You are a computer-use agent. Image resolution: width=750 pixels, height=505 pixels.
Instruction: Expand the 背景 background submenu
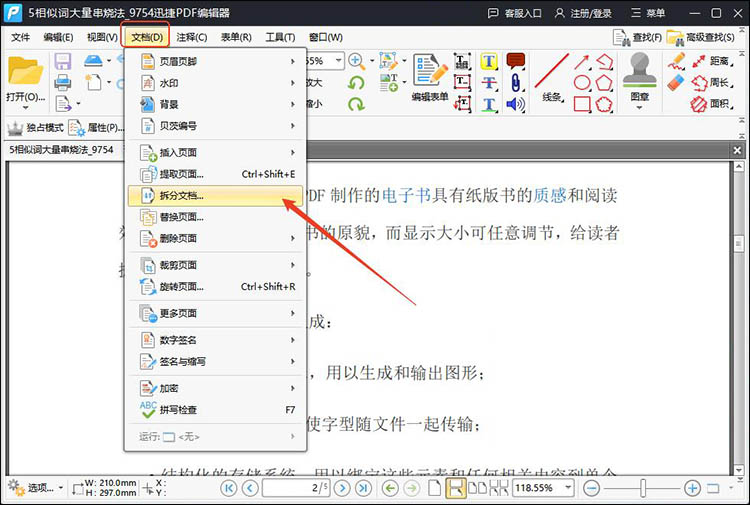click(215, 104)
